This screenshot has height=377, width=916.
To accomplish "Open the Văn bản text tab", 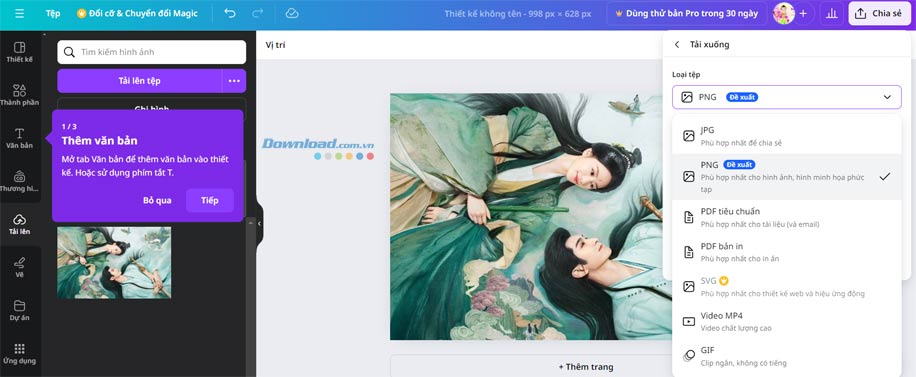I will [20, 139].
